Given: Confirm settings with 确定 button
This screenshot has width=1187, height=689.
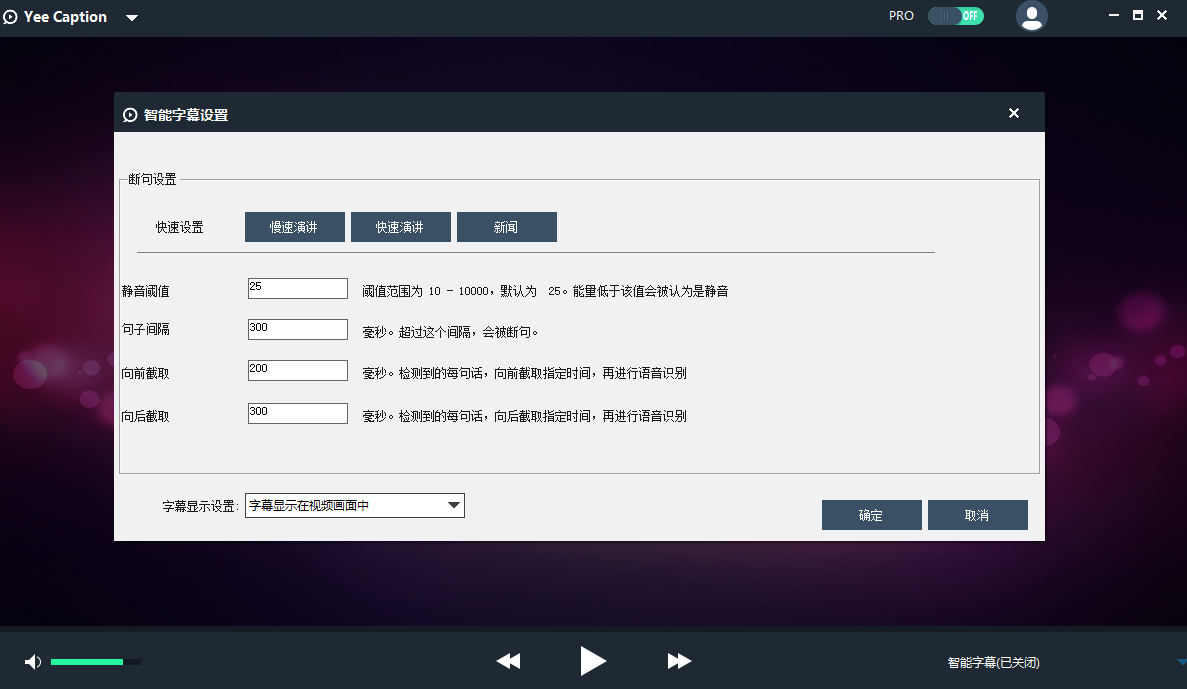Looking at the screenshot, I should [871, 515].
